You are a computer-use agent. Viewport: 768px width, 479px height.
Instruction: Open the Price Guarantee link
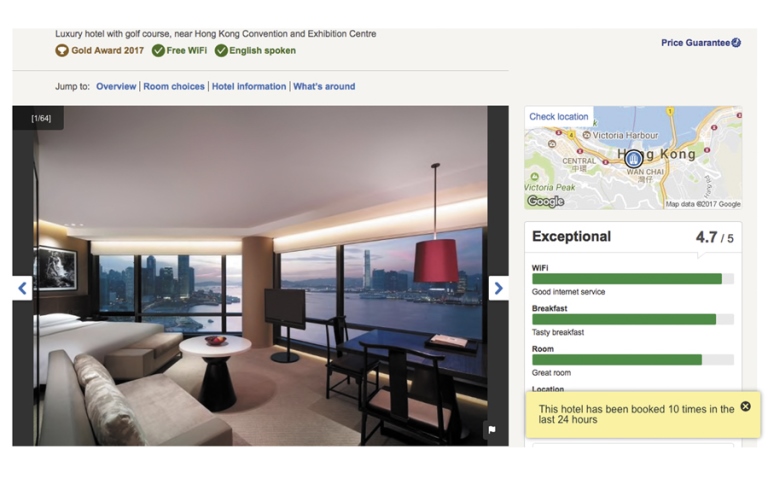[696, 43]
